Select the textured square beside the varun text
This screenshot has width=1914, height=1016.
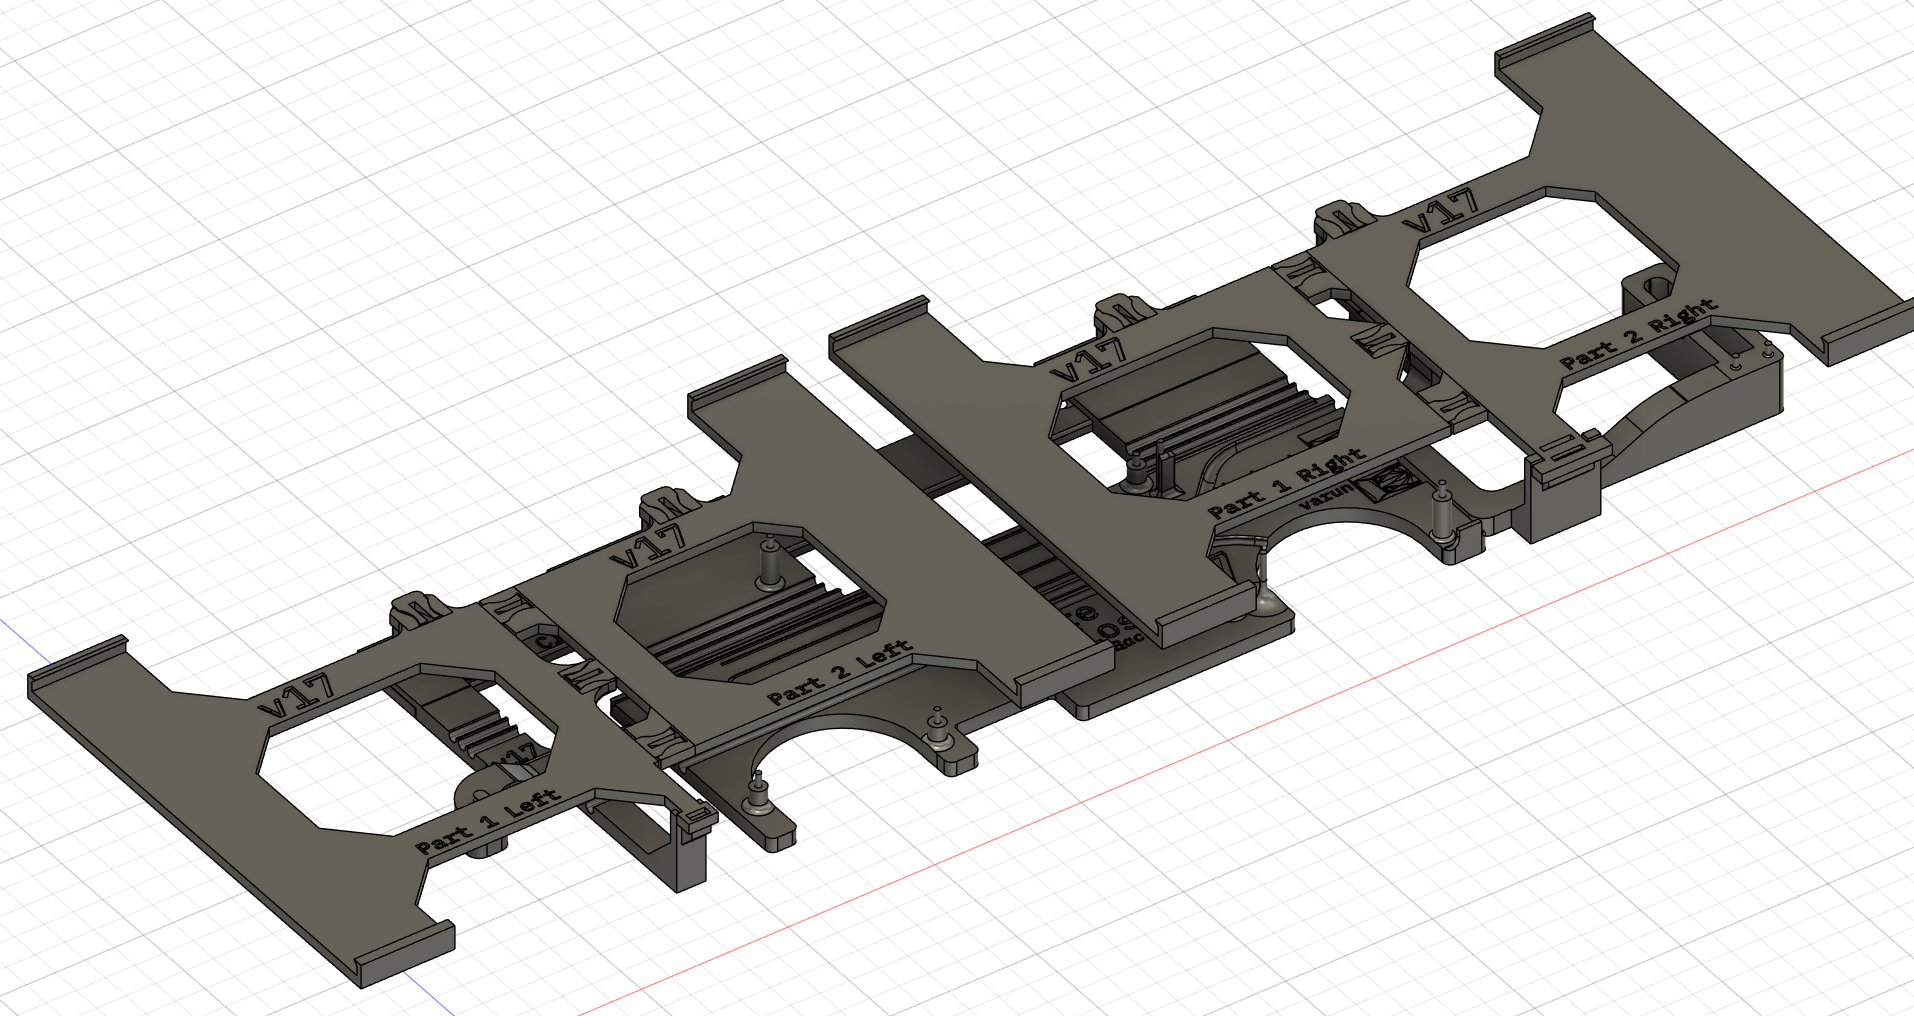pyautogui.click(x=1385, y=483)
